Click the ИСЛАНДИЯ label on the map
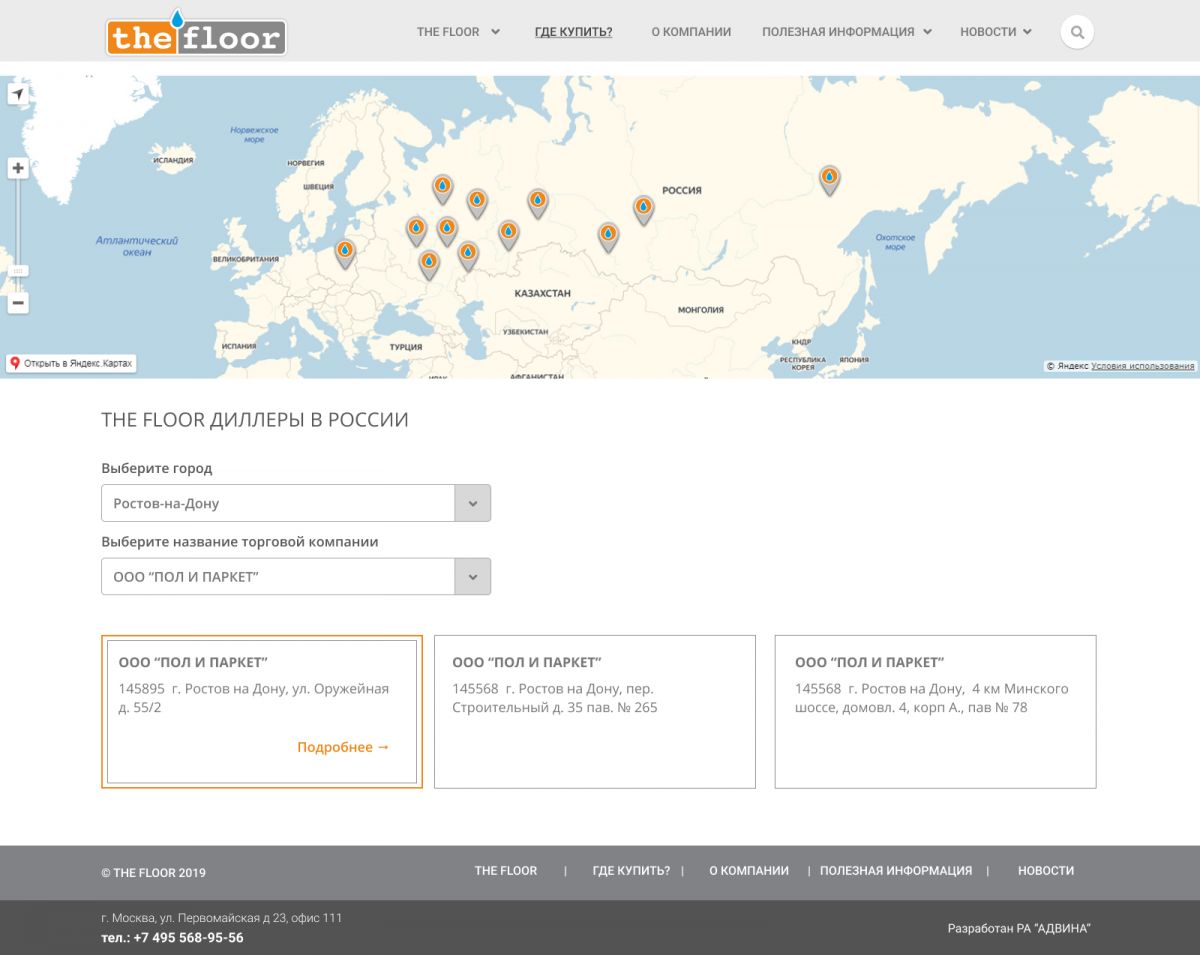The width and height of the screenshot is (1200, 955). 173,160
